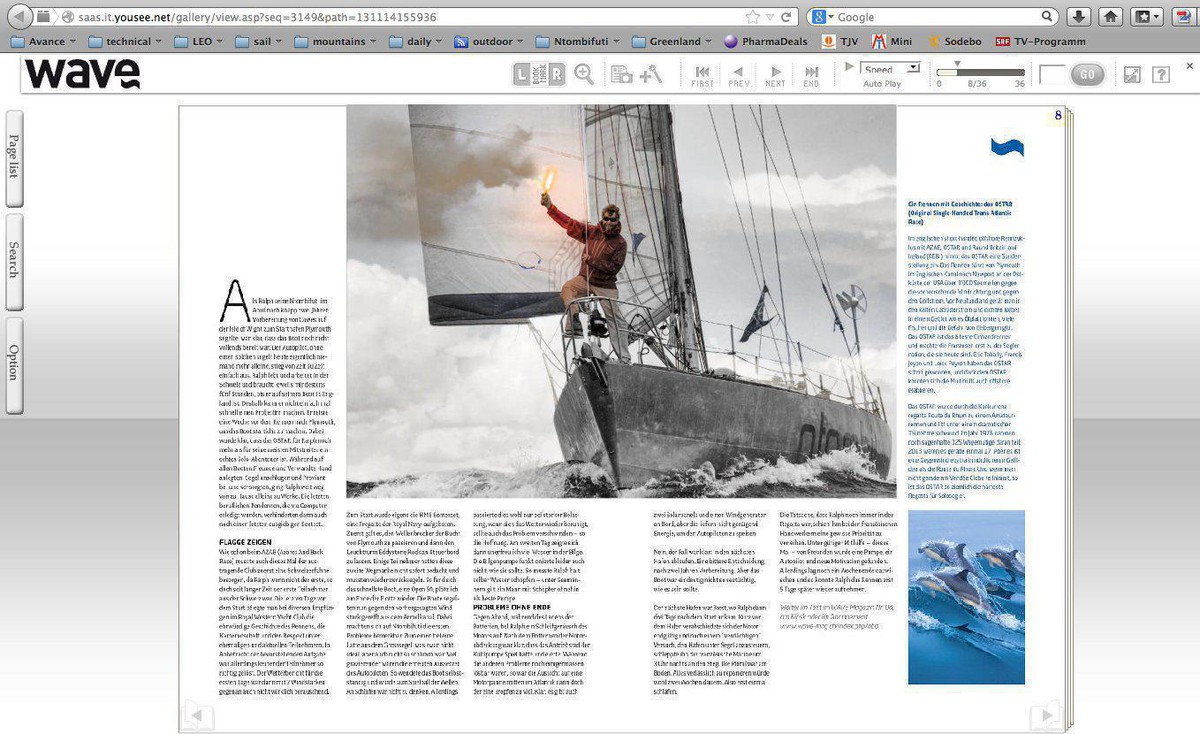
Task: Open the Mini bookmark
Action: [893, 41]
